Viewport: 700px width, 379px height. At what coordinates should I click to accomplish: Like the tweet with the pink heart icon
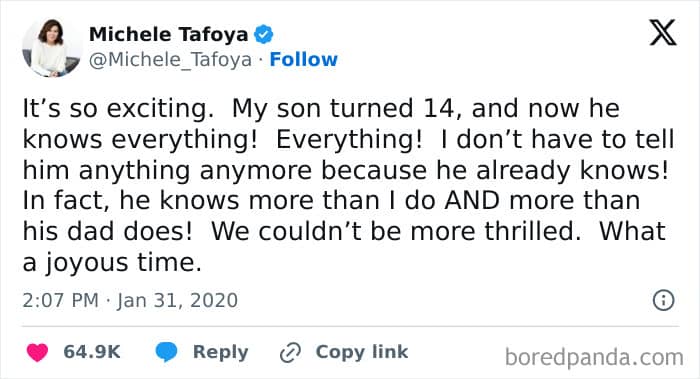click(x=37, y=352)
